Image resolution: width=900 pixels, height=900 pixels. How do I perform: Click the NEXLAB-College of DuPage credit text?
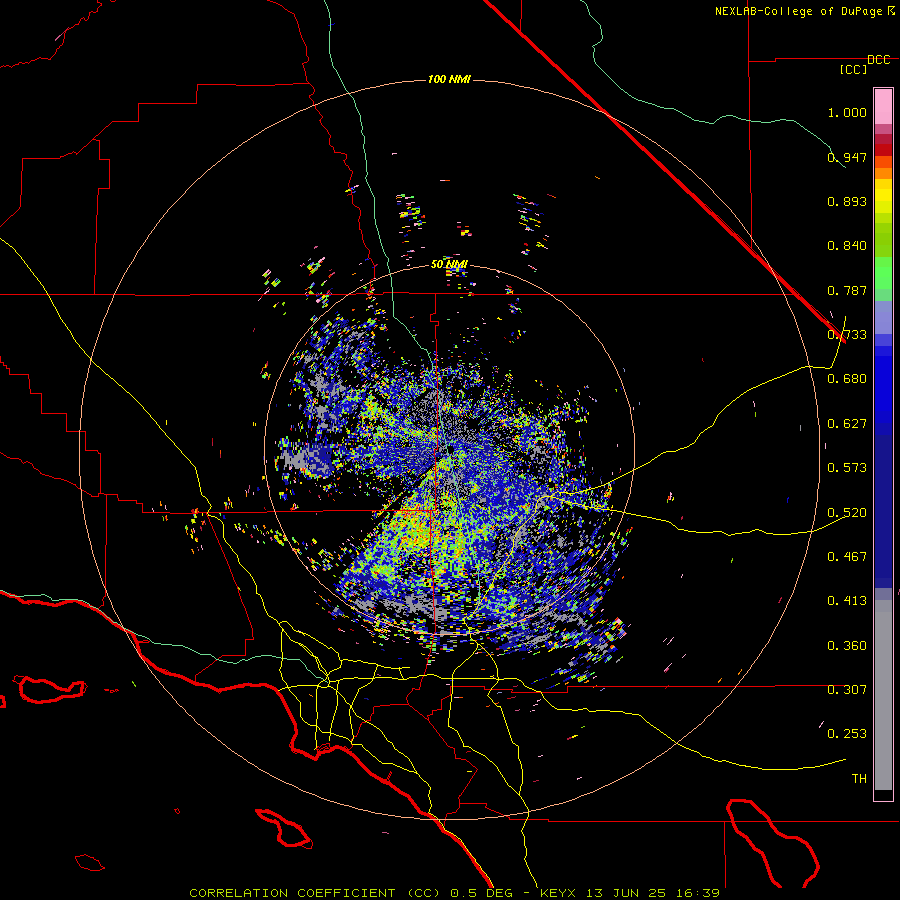804,11
